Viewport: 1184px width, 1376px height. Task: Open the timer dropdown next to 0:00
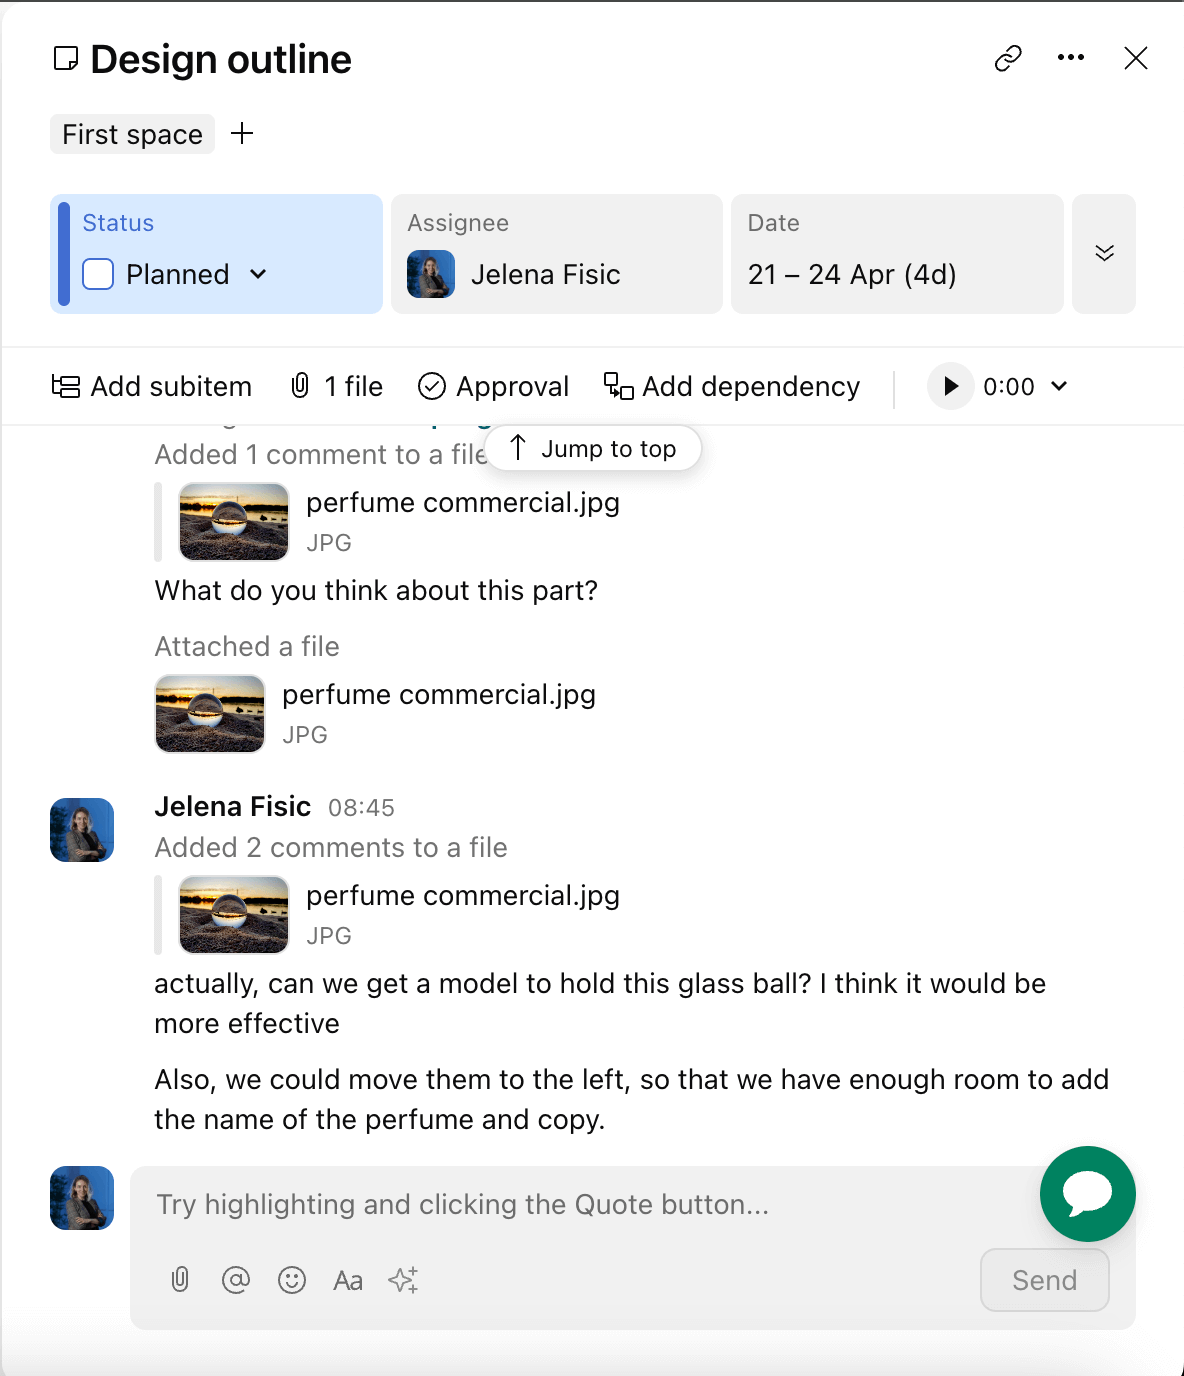click(x=1060, y=386)
